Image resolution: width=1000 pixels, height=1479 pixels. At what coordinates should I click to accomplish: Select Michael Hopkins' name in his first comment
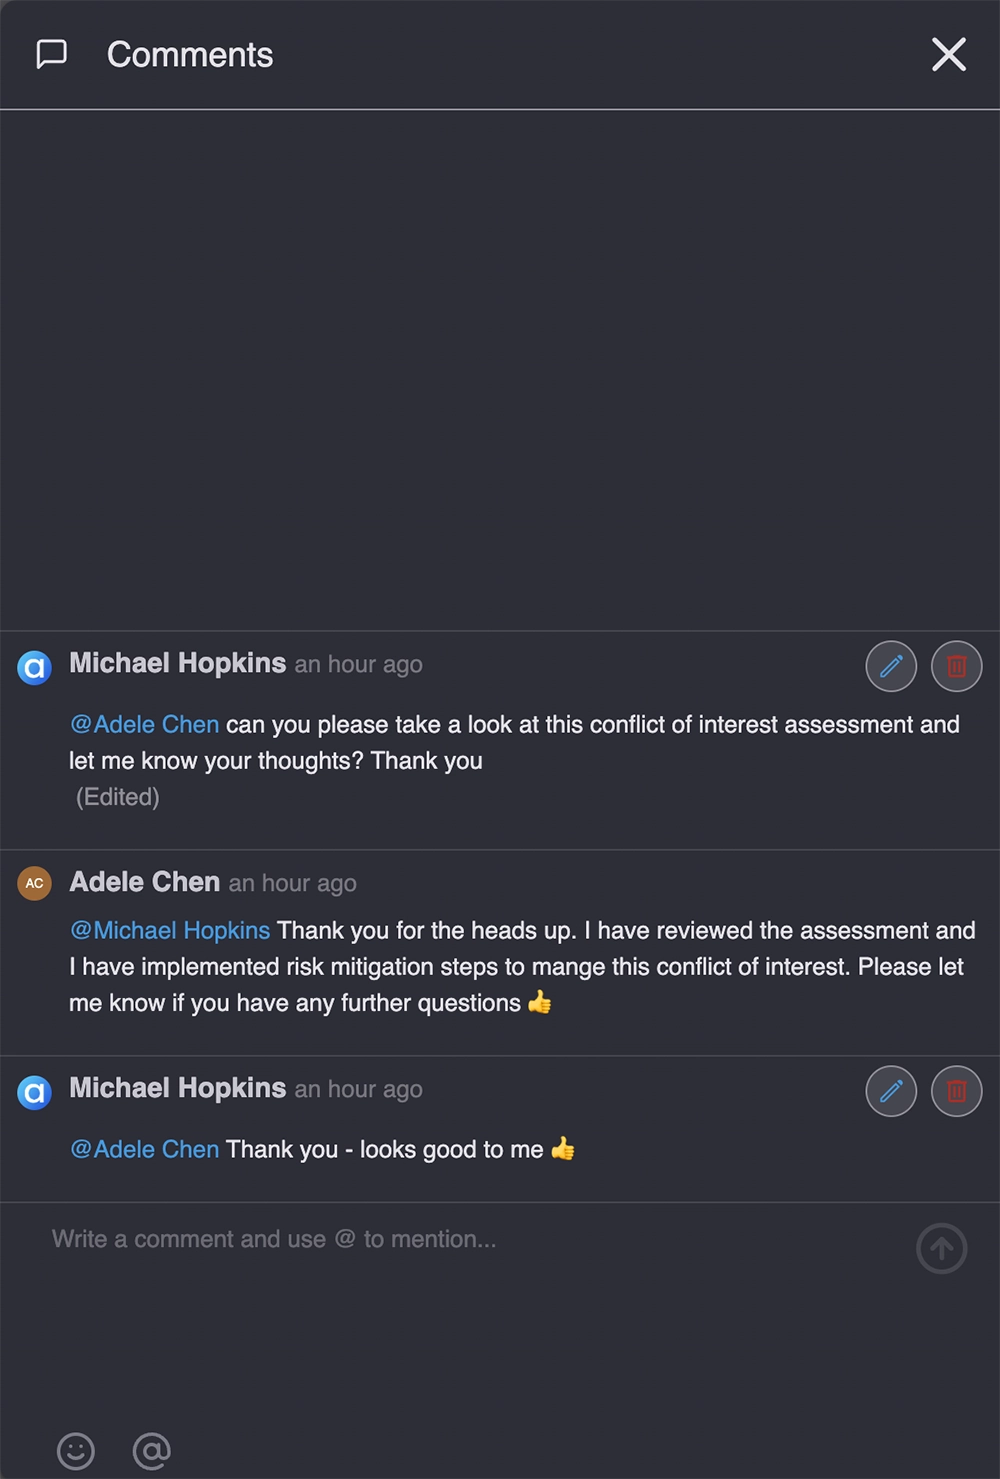coord(178,663)
